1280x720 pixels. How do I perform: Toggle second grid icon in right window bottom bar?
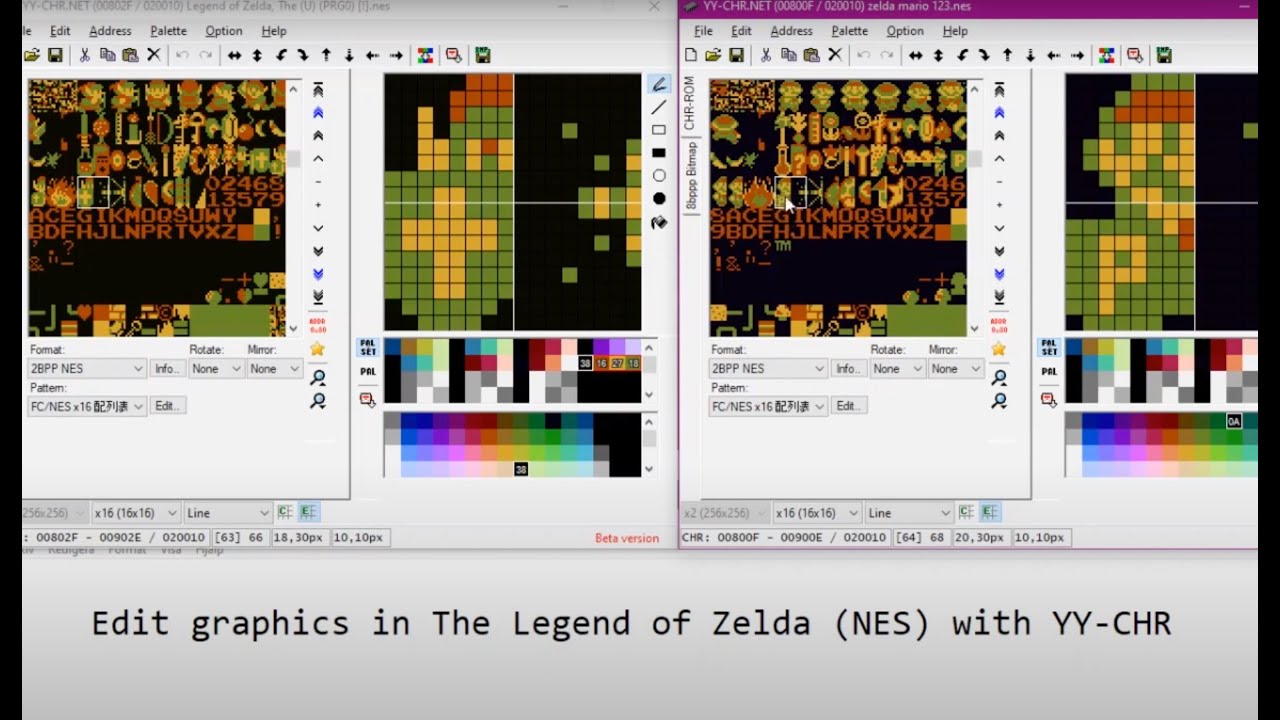click(990, 512)
